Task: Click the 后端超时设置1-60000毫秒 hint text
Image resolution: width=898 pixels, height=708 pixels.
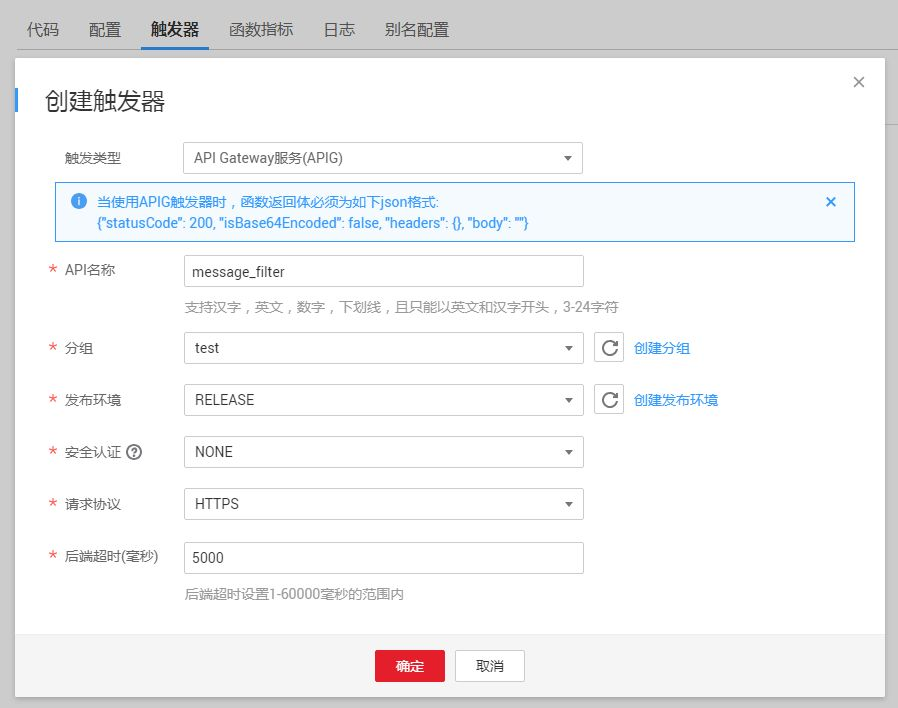Action: 294,594
